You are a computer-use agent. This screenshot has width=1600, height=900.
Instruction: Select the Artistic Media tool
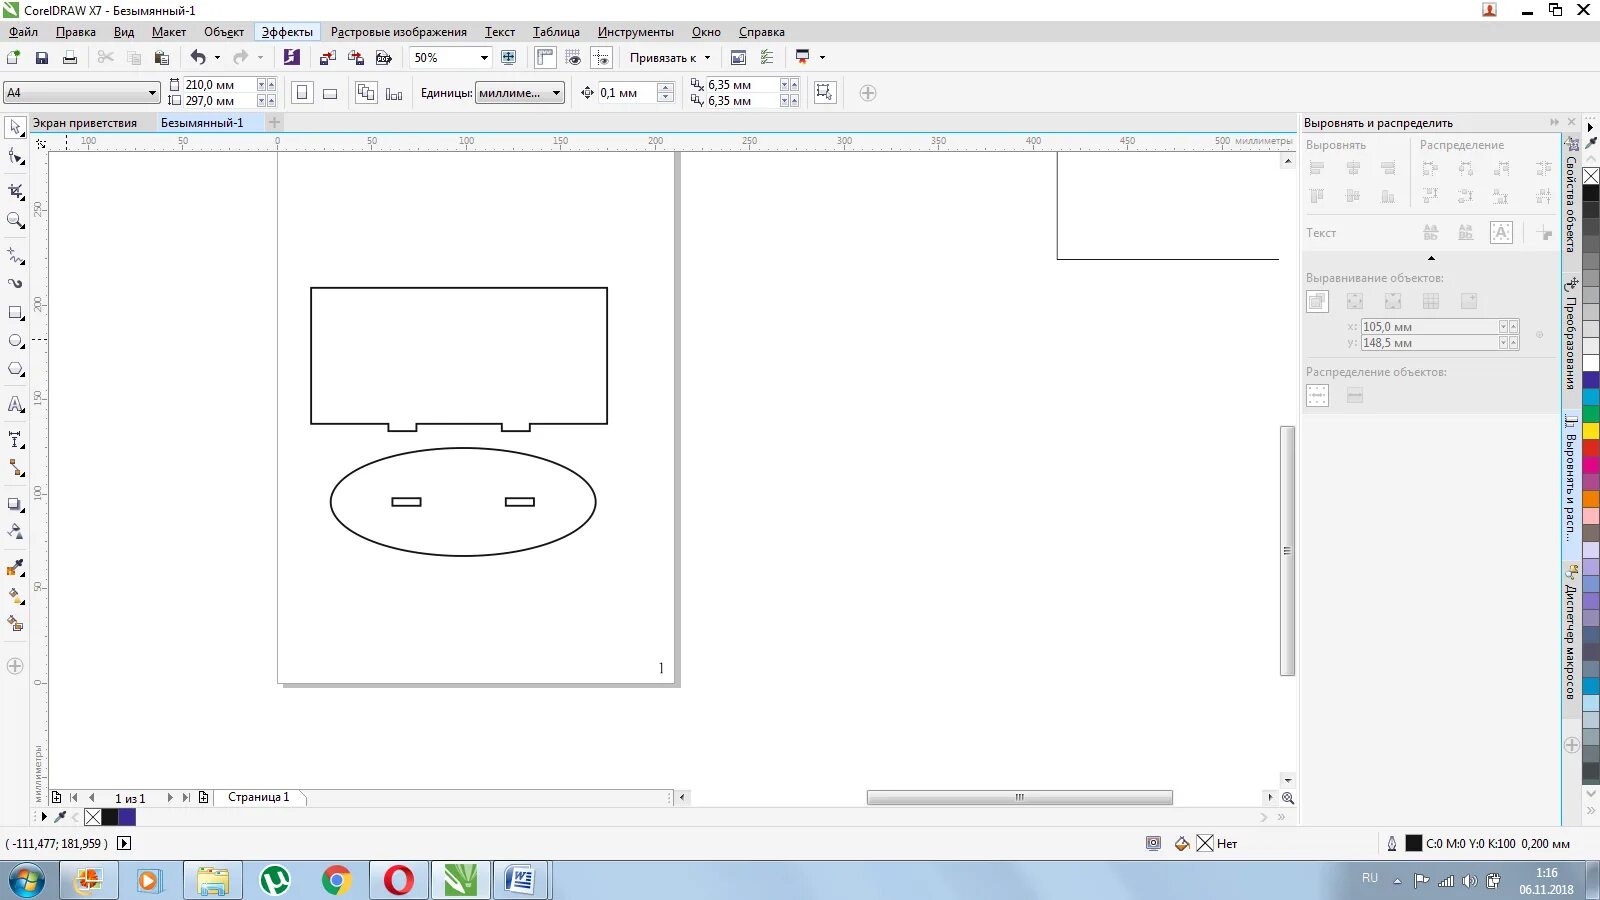tap(15, 283)
